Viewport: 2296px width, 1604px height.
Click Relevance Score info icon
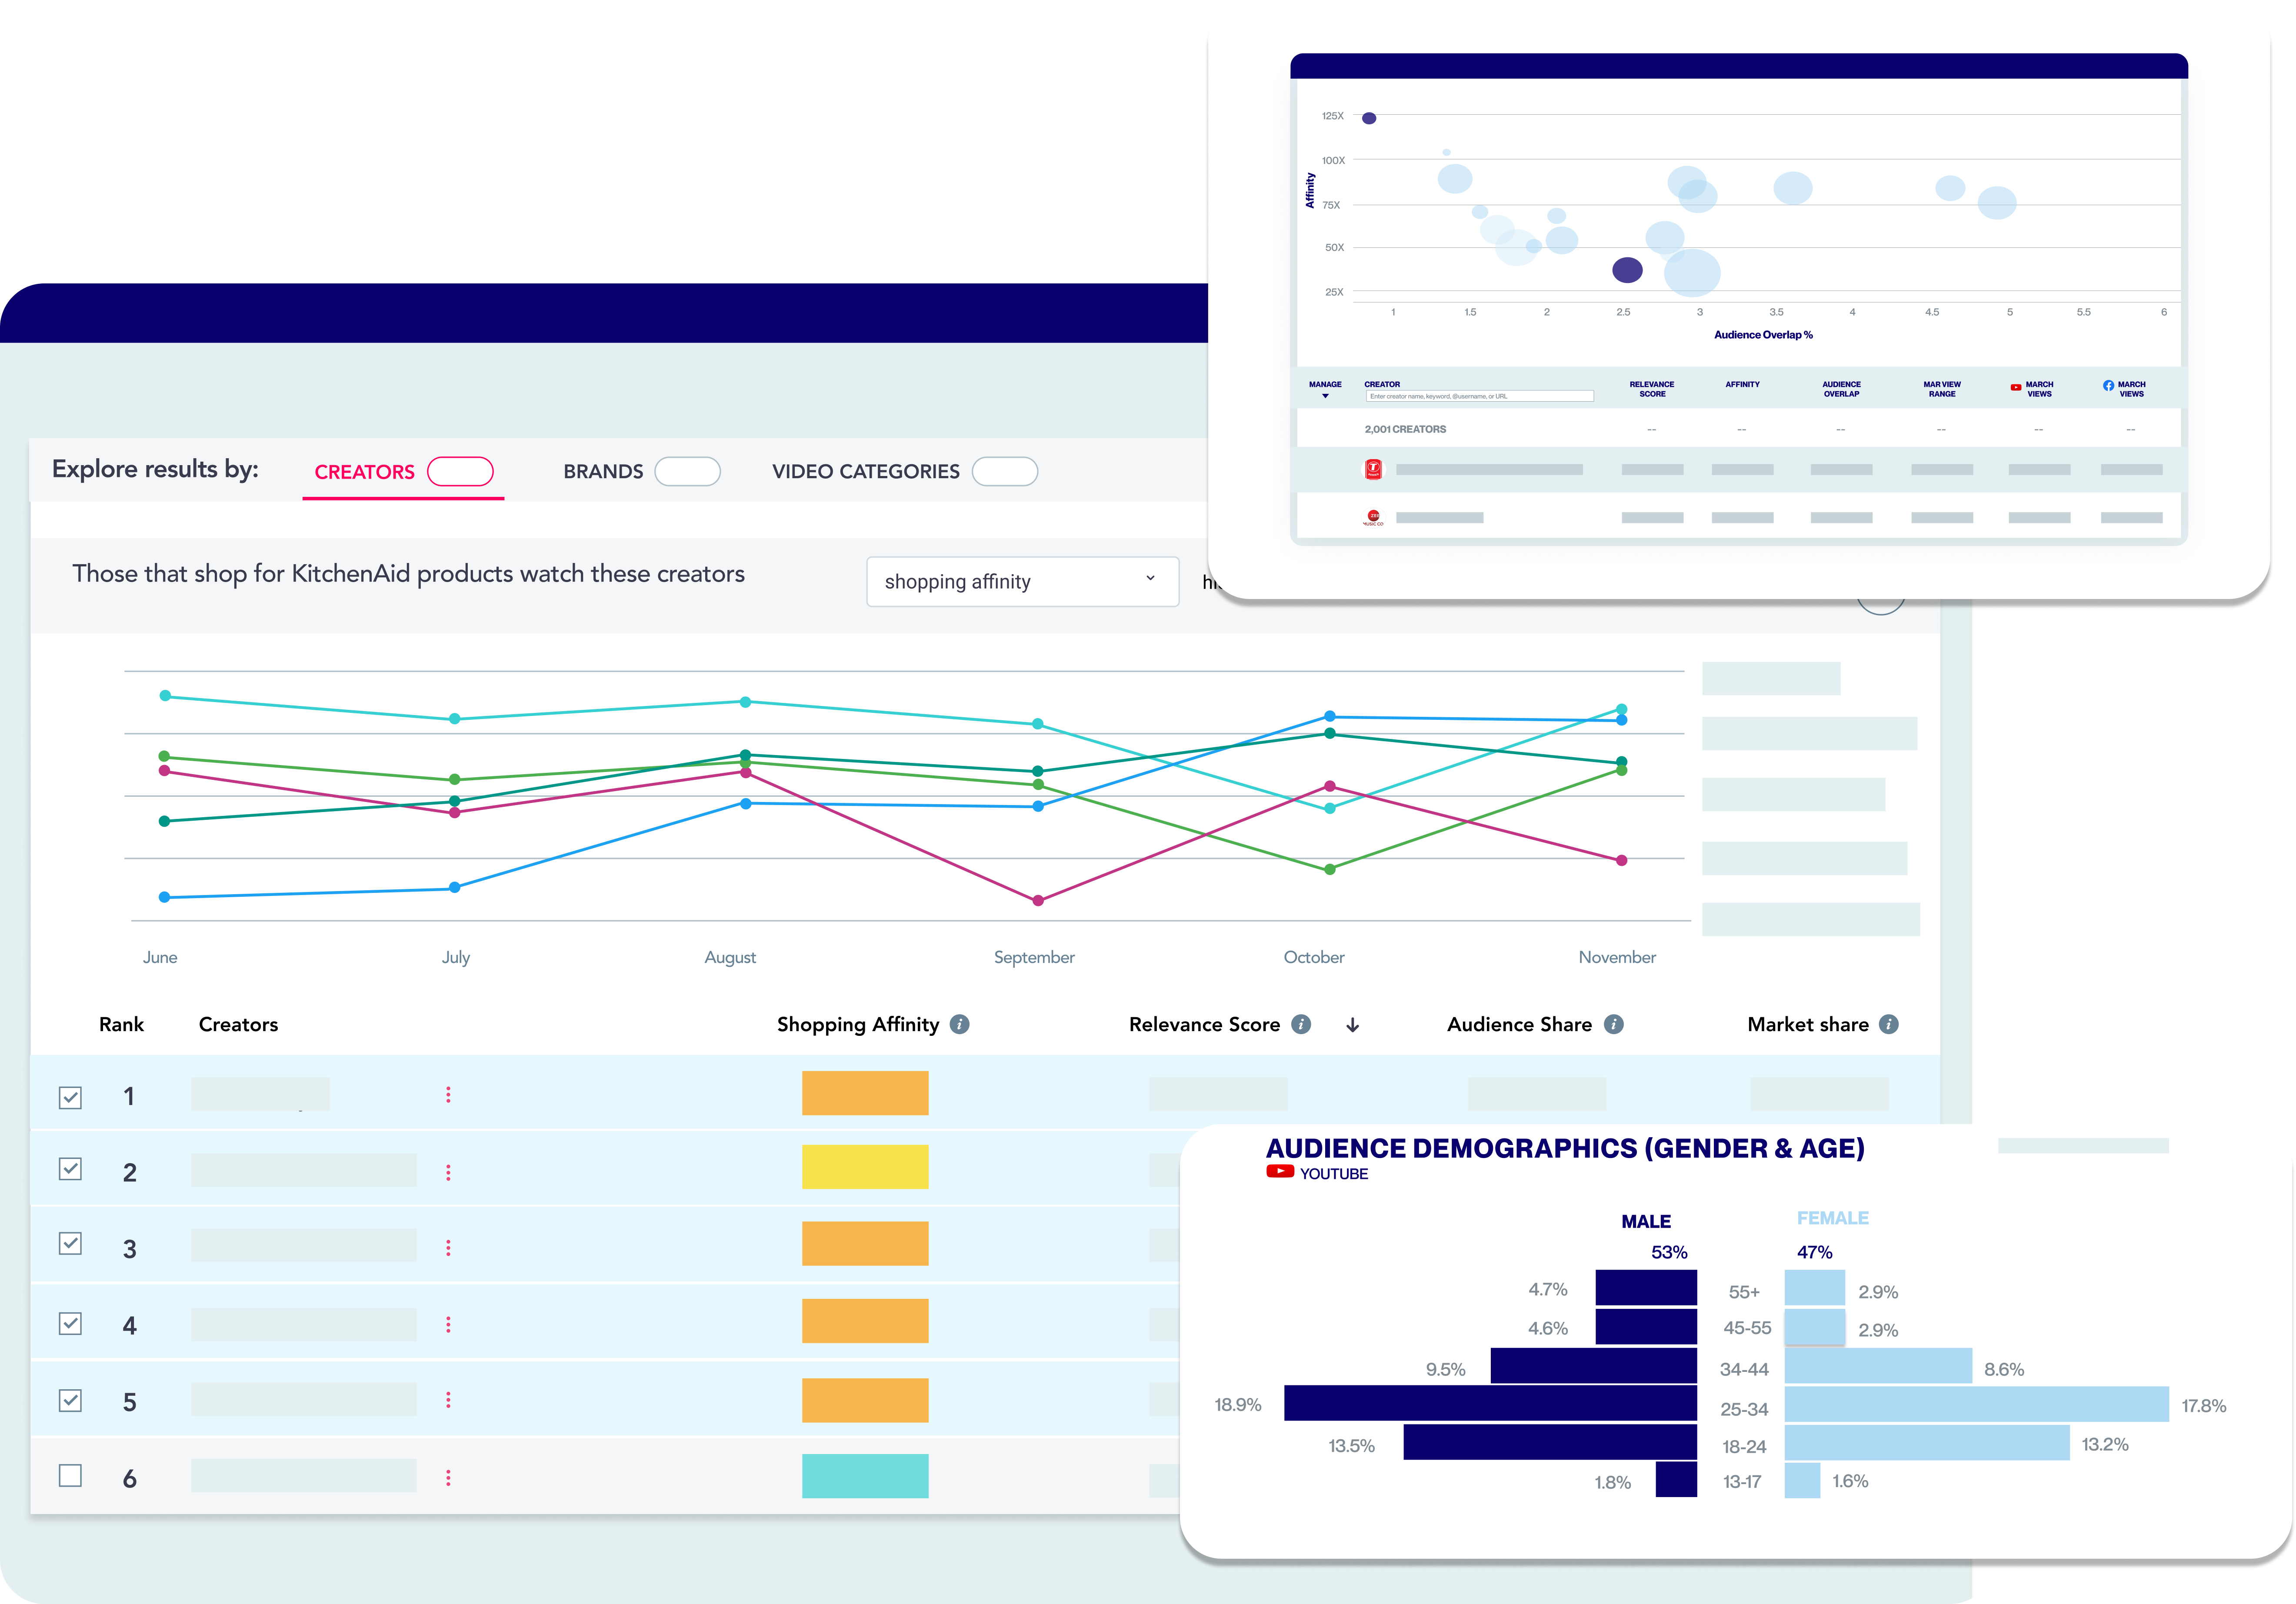(x=1300, y=1024)
